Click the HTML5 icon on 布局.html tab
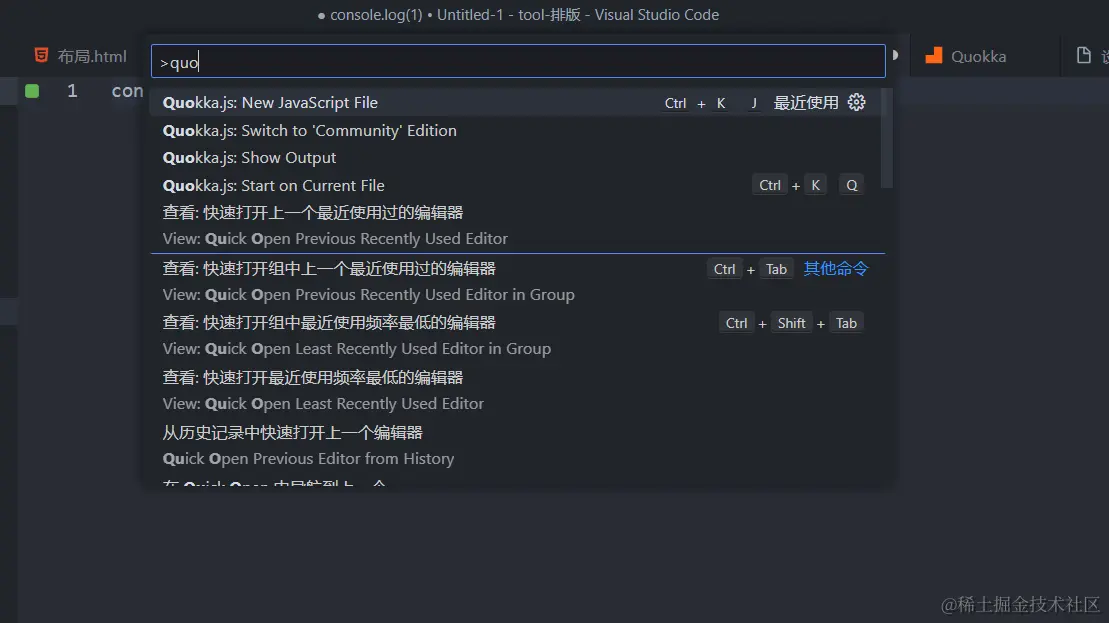This screenshot has height=623, width=1109. point(42,55)
